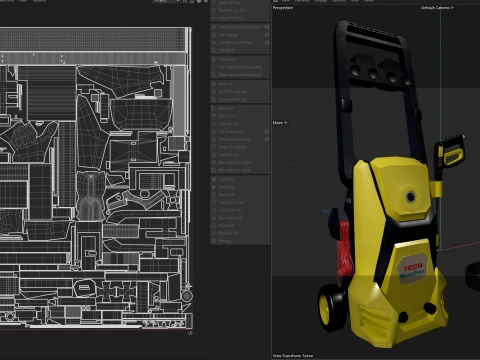Open options gear for UV Weld and Relax
The image size is (480, 360).
[267, 42]
